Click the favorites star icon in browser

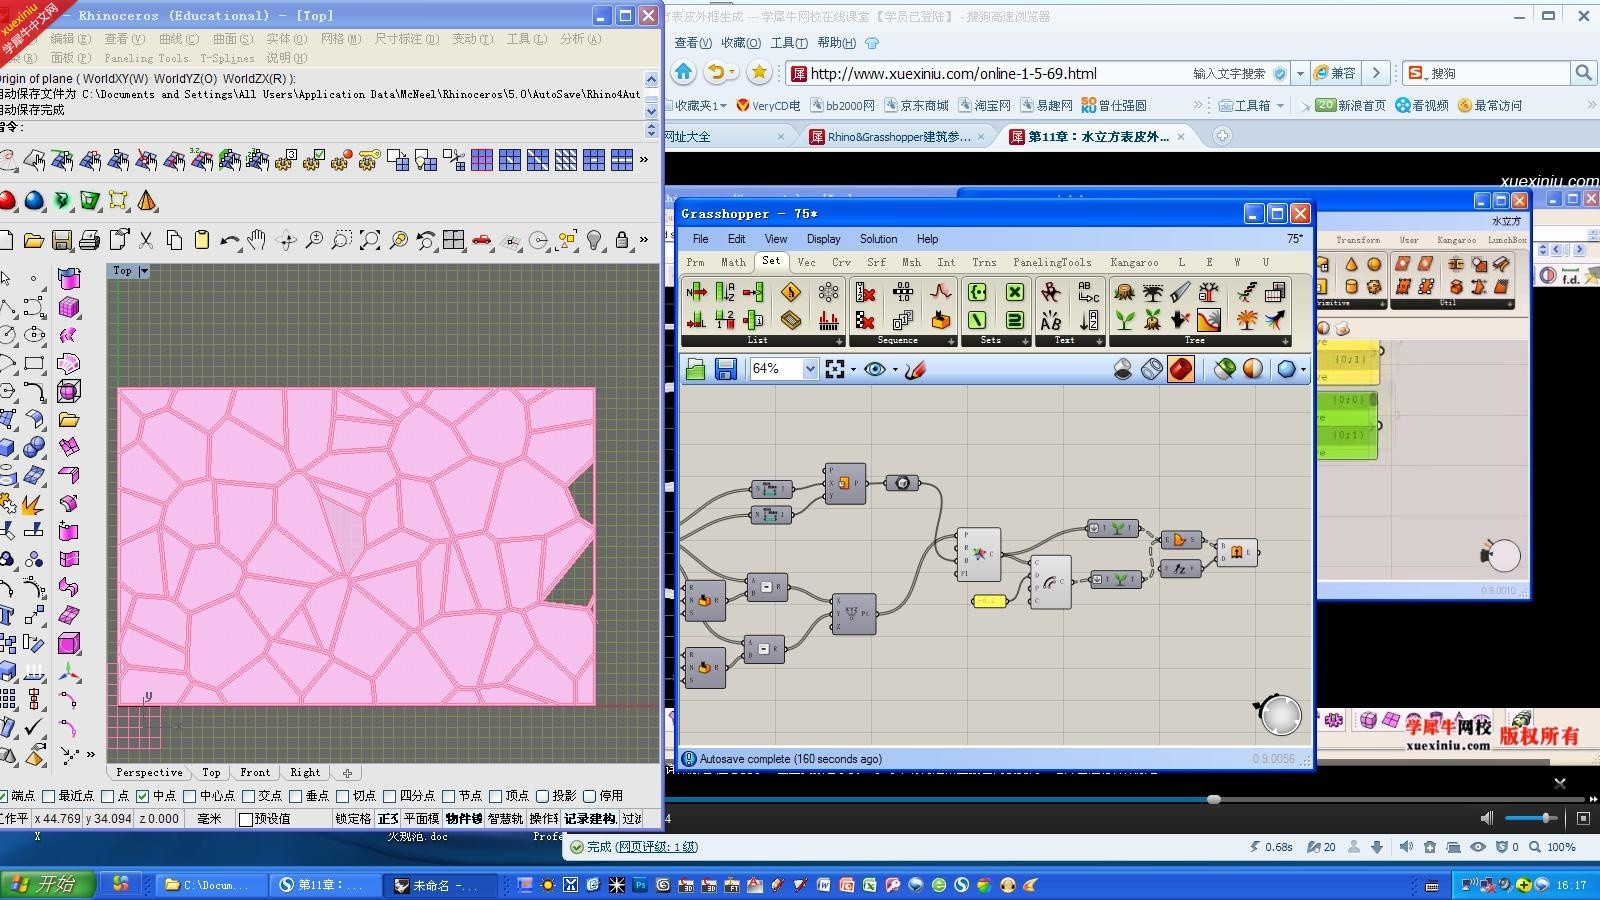(x=759, y=72)
